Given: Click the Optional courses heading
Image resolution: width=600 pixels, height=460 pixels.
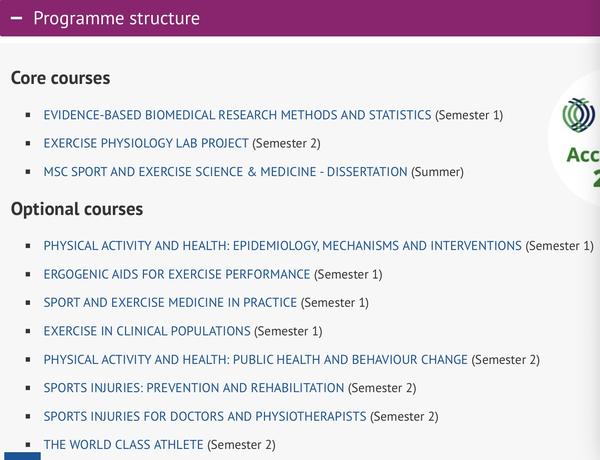Looking at the screenshot, I should click(77, 209).
